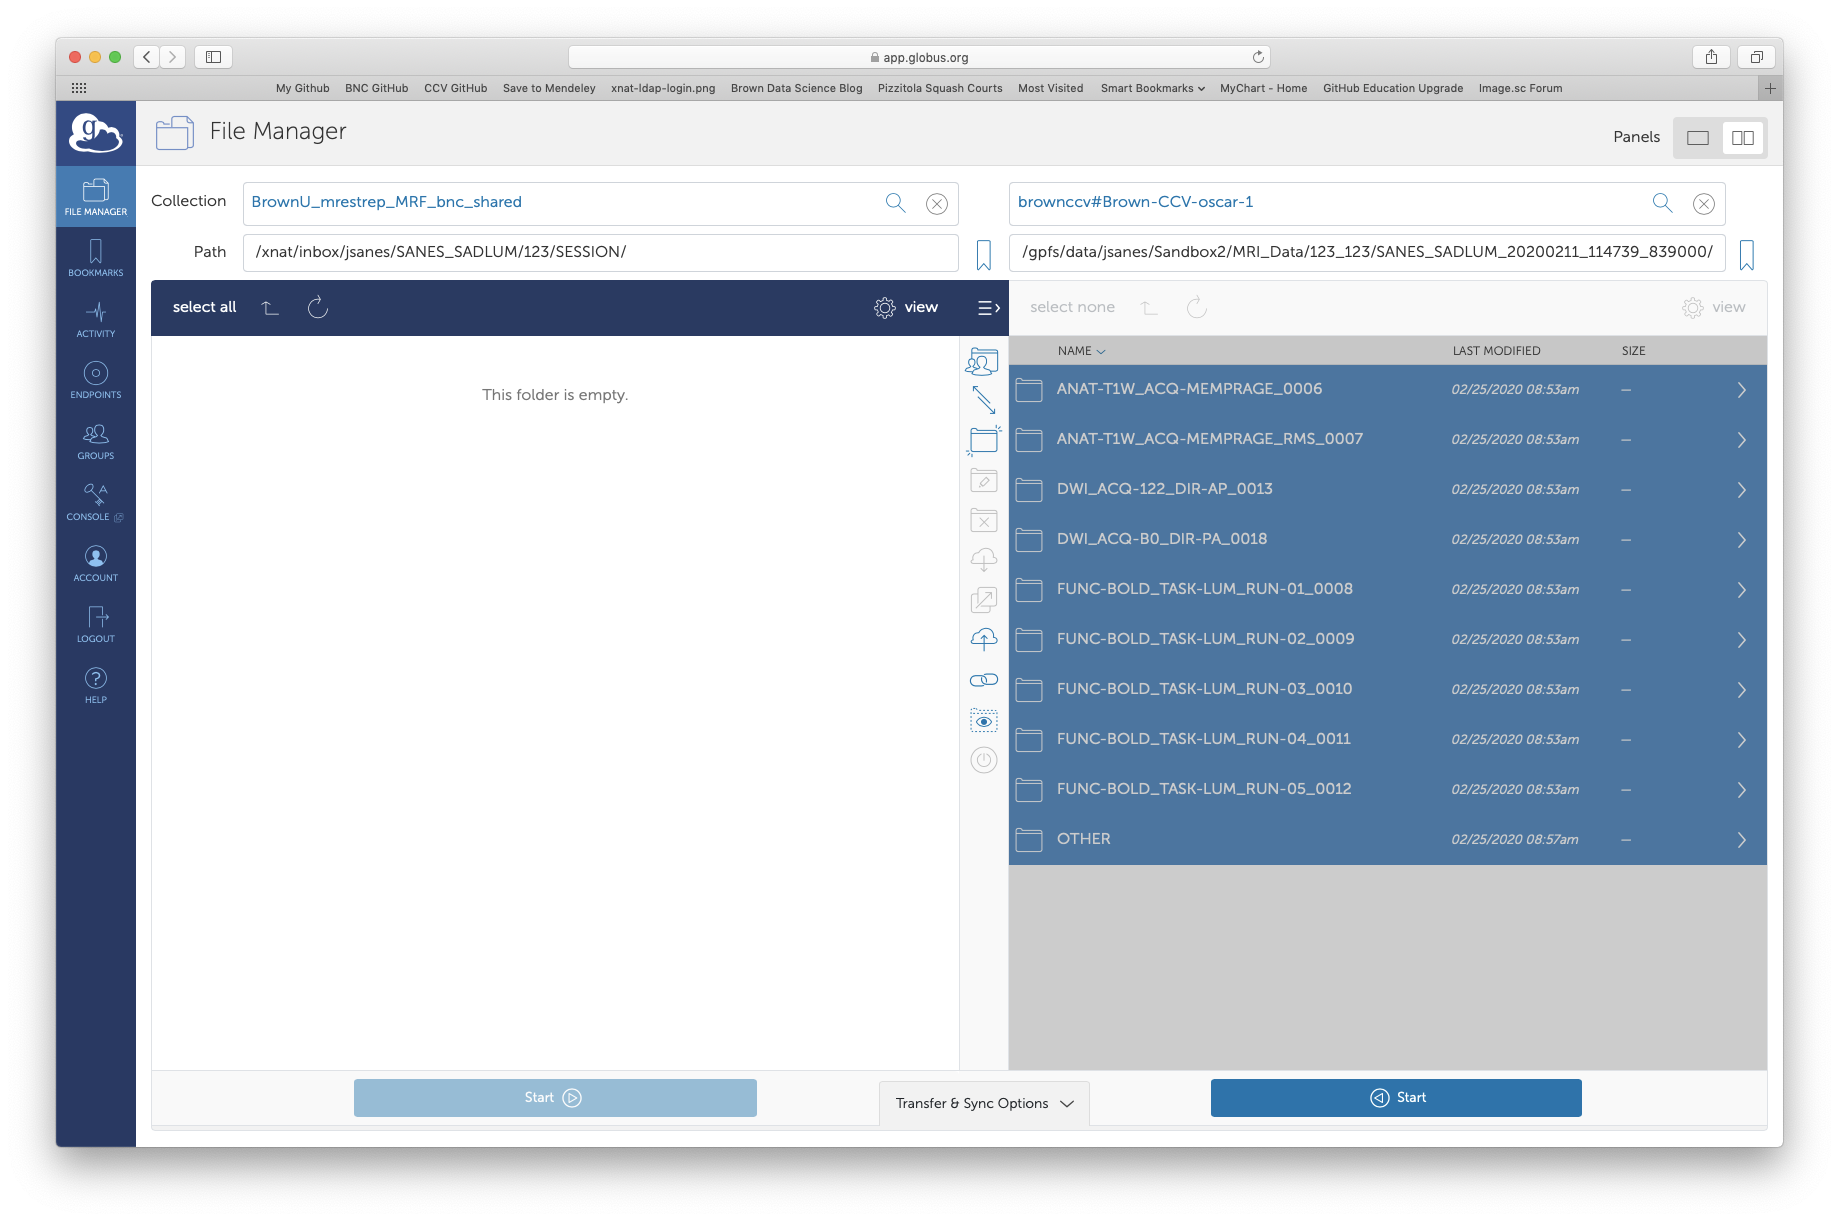Toggle show hidden items eye icon
This screenshot has width=1839, height=1221.
pyautogui.click(x=983, y=721)
